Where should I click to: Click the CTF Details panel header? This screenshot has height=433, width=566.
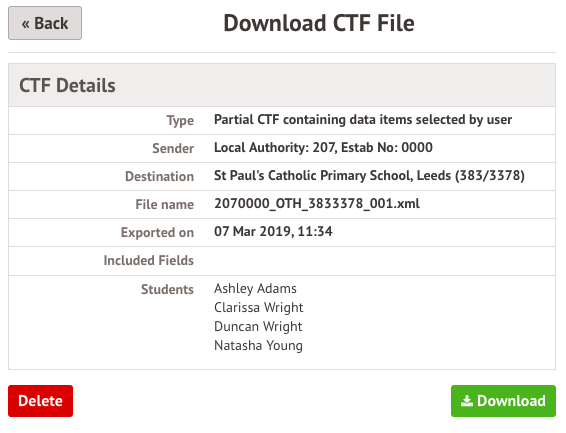coord(282,85)
